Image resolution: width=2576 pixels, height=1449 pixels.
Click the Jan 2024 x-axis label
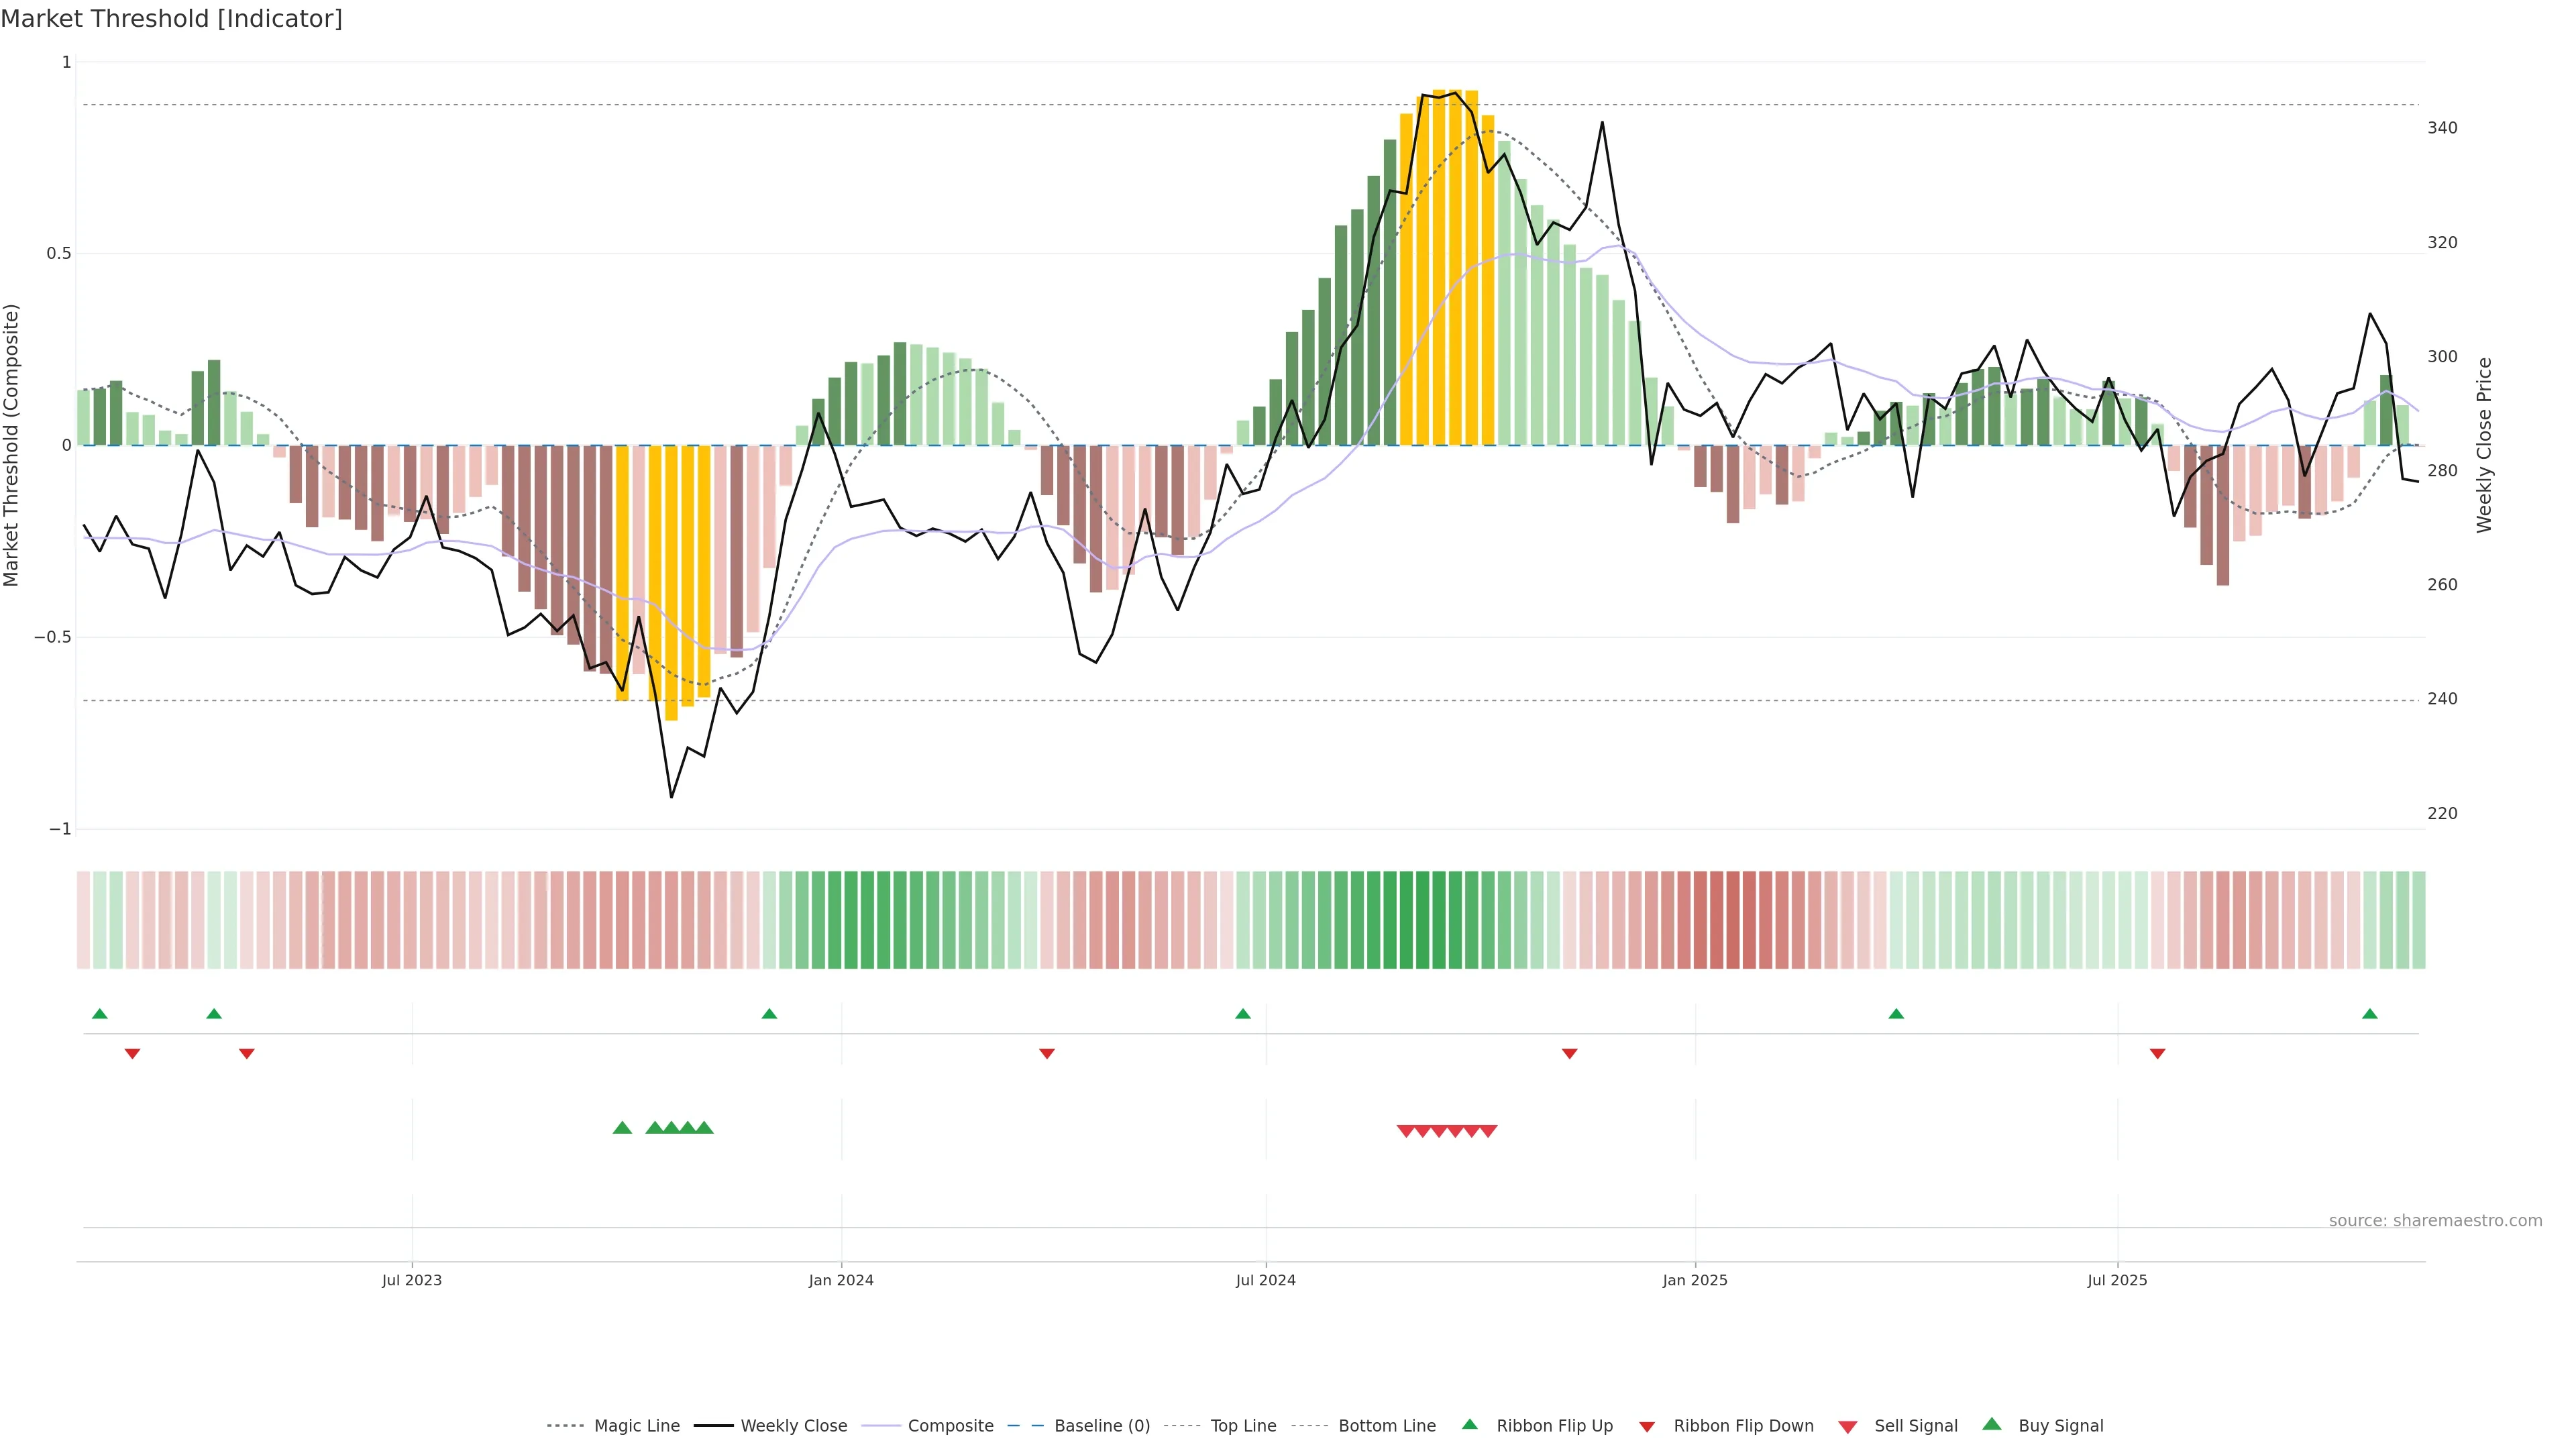pos(841,1280)
